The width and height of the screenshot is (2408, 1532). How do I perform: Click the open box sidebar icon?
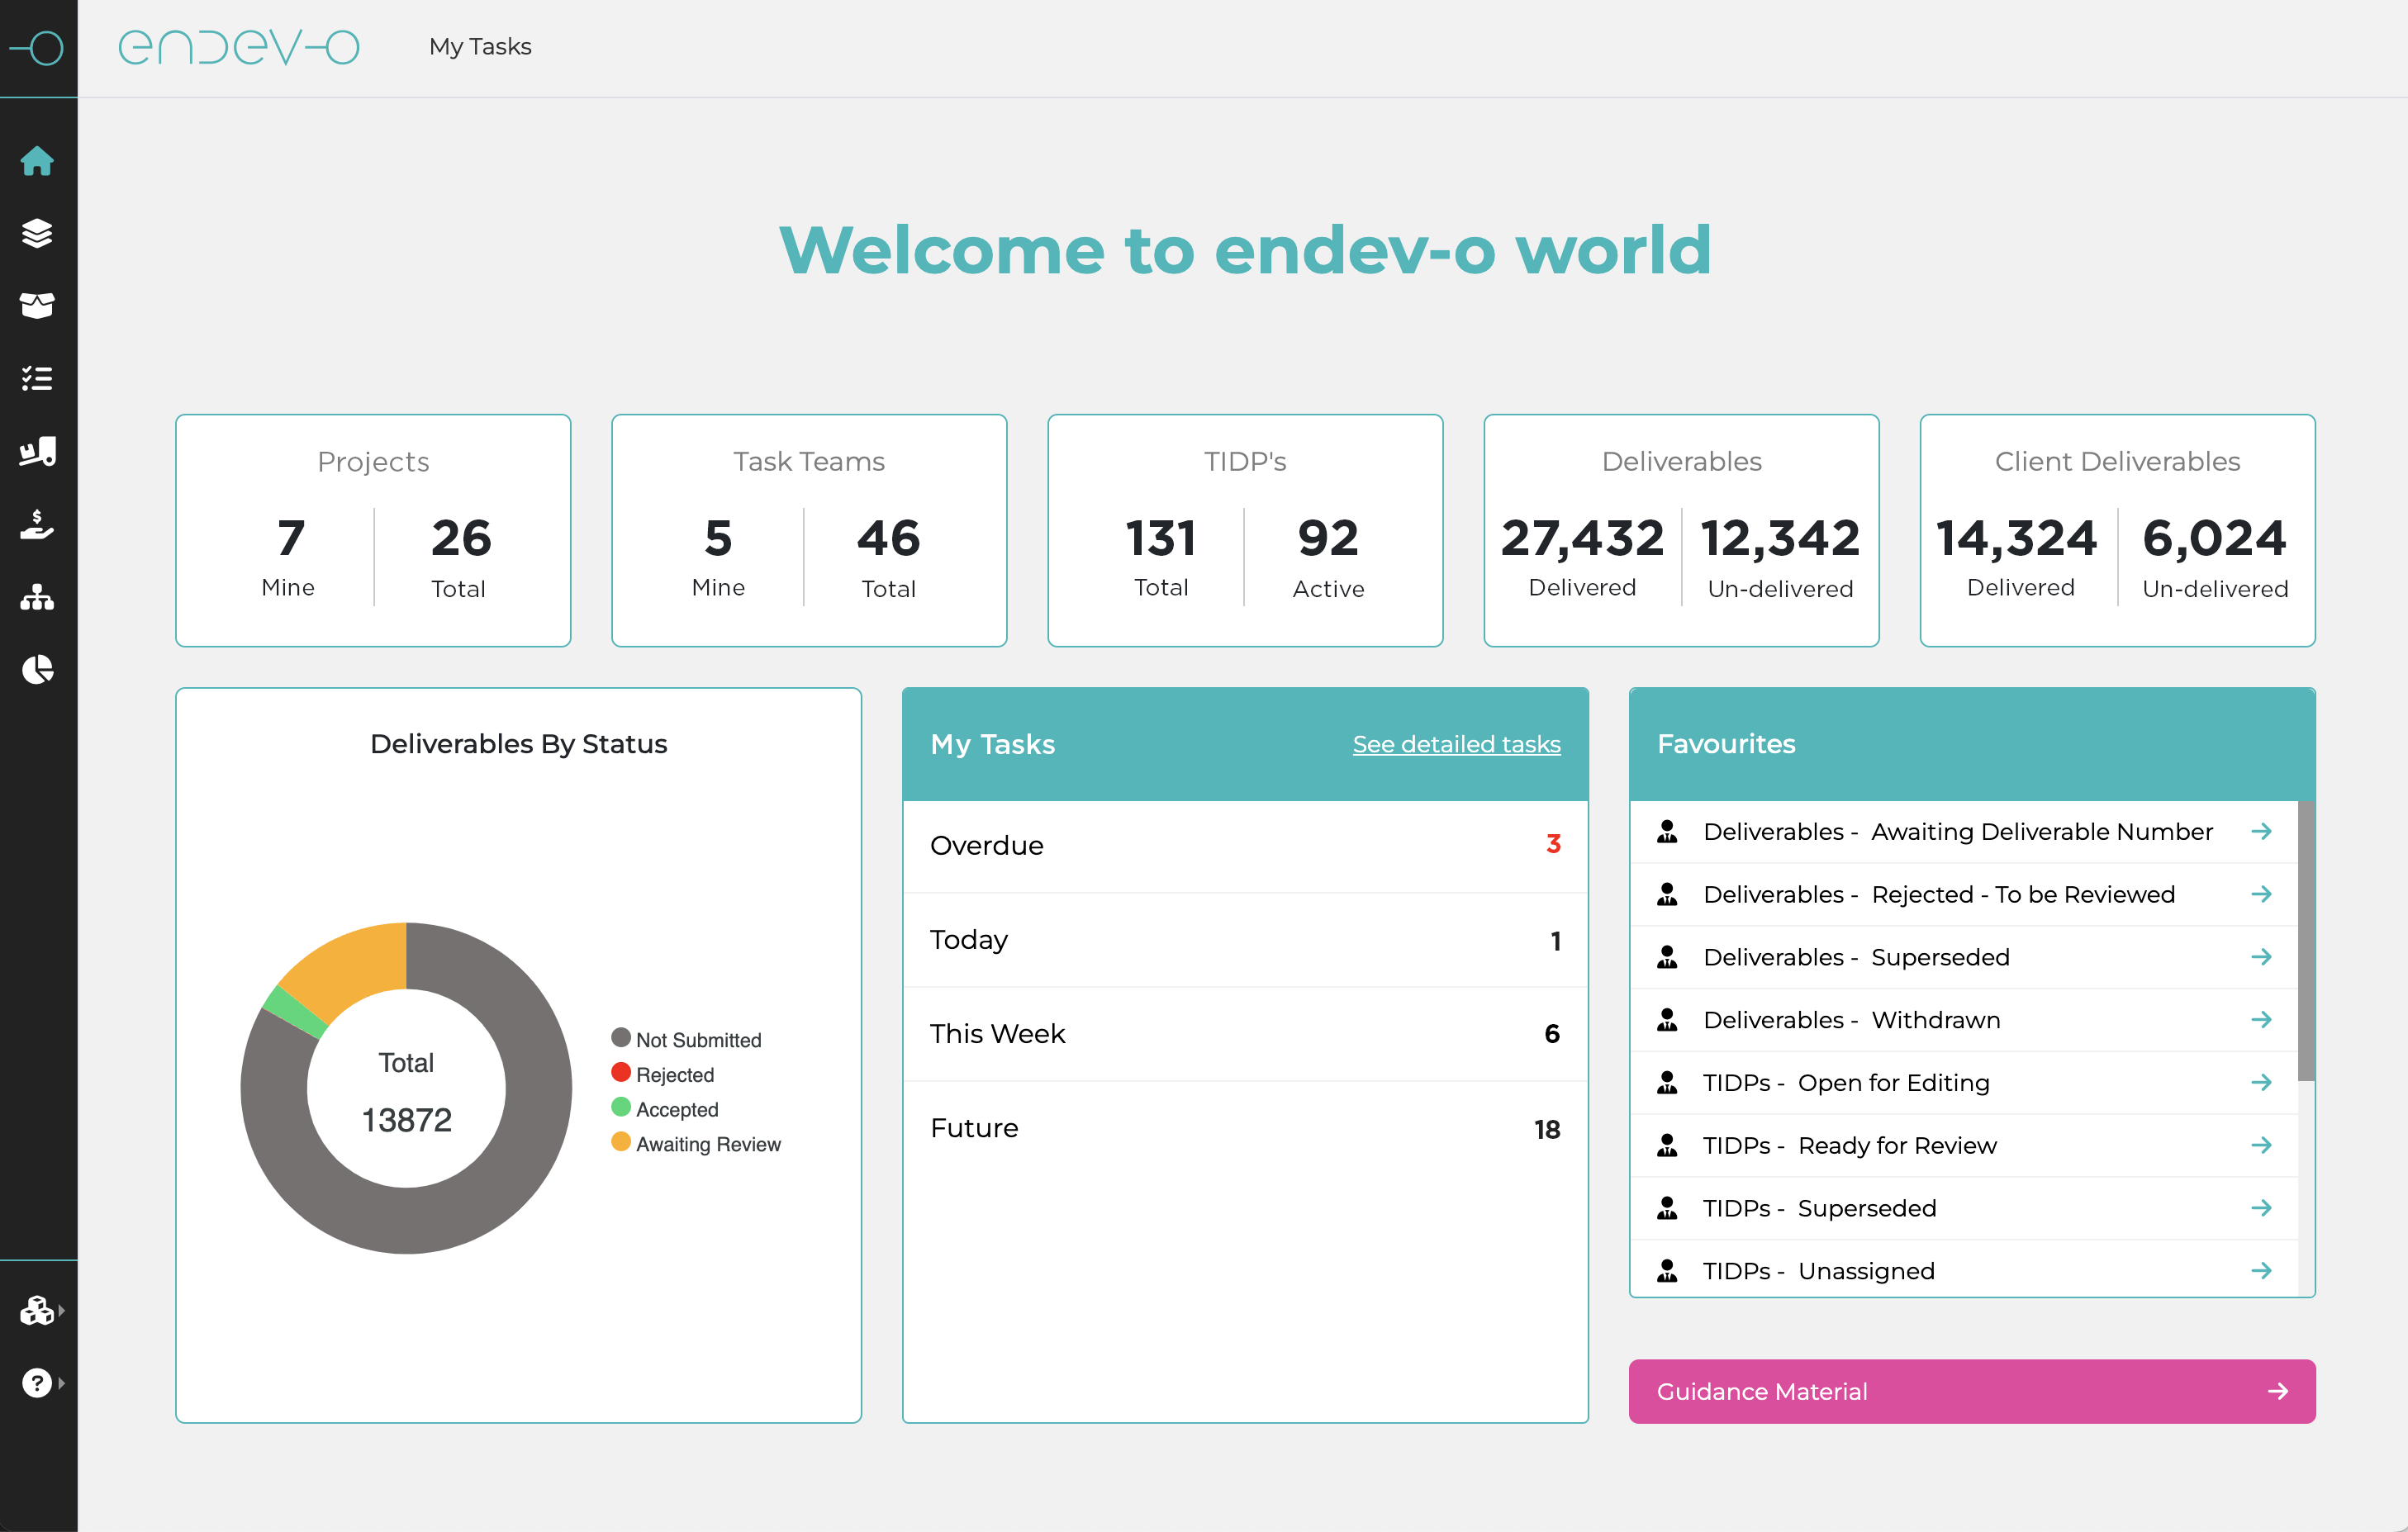pos(37,305)
